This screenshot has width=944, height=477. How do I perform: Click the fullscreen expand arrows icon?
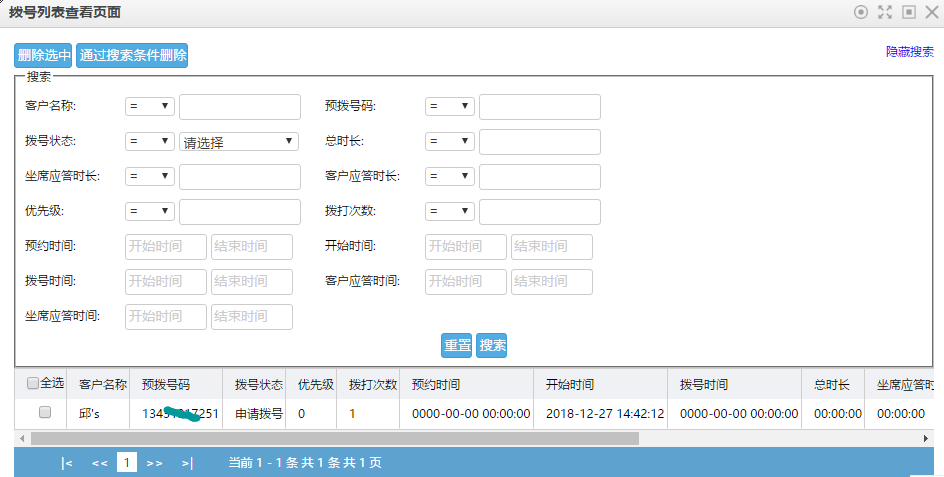coord(884,12)
